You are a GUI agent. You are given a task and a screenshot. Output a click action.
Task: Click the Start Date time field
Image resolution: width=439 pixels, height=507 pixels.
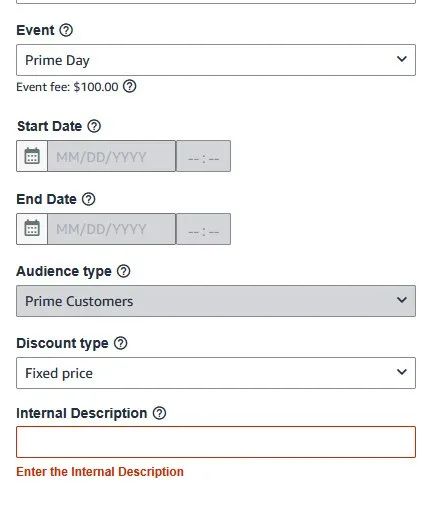203,156
